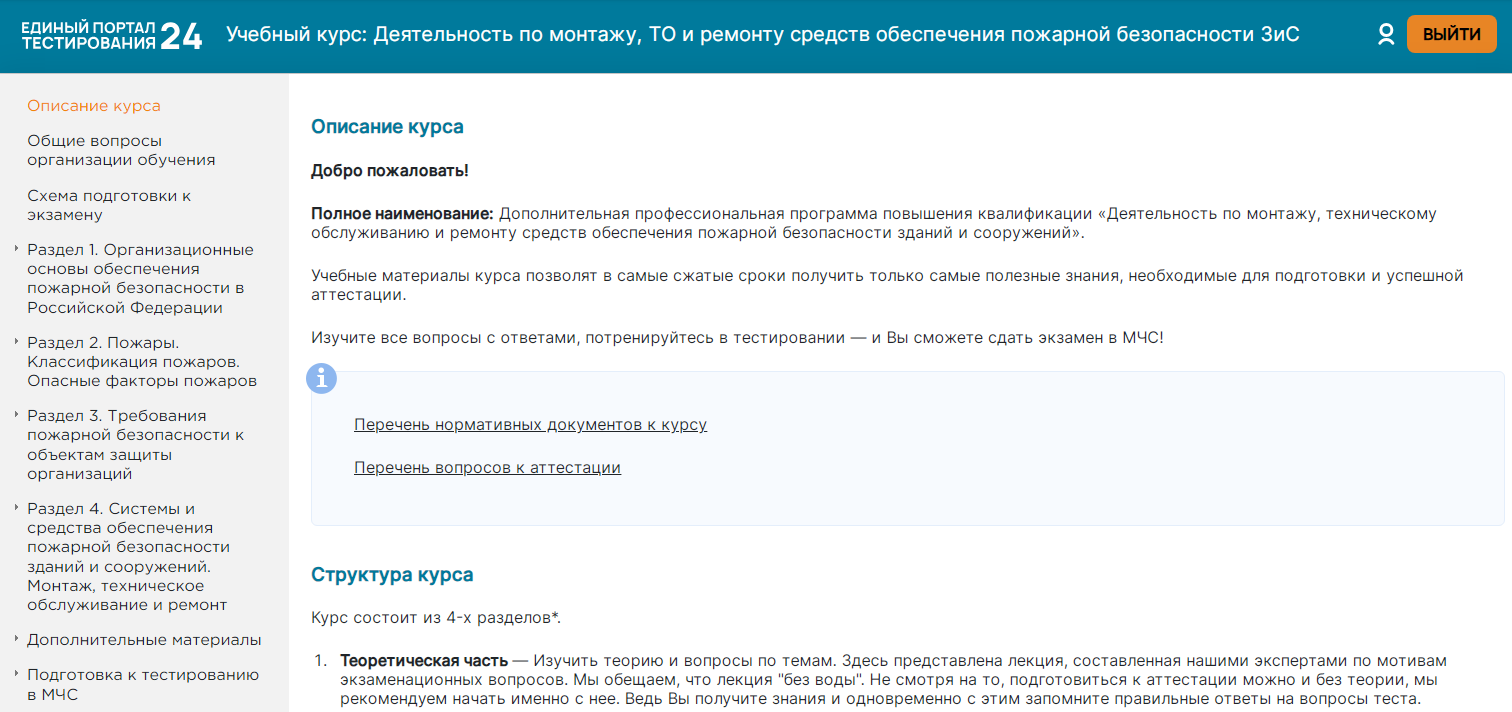Click the Учебный курс title in header

point(762,35)
